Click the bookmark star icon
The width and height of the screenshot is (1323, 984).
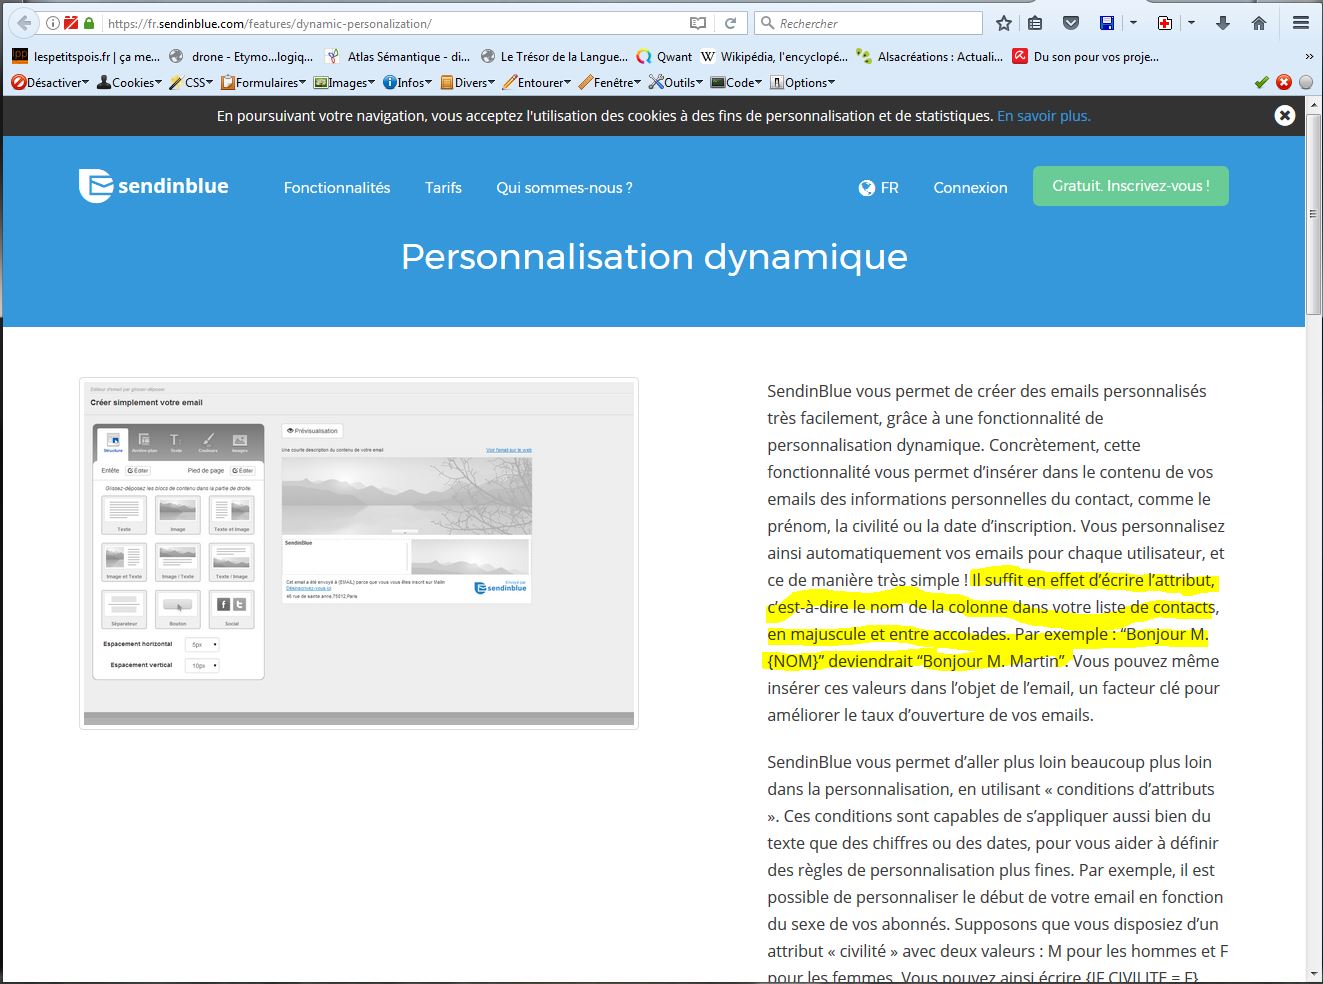point(1004,23)
